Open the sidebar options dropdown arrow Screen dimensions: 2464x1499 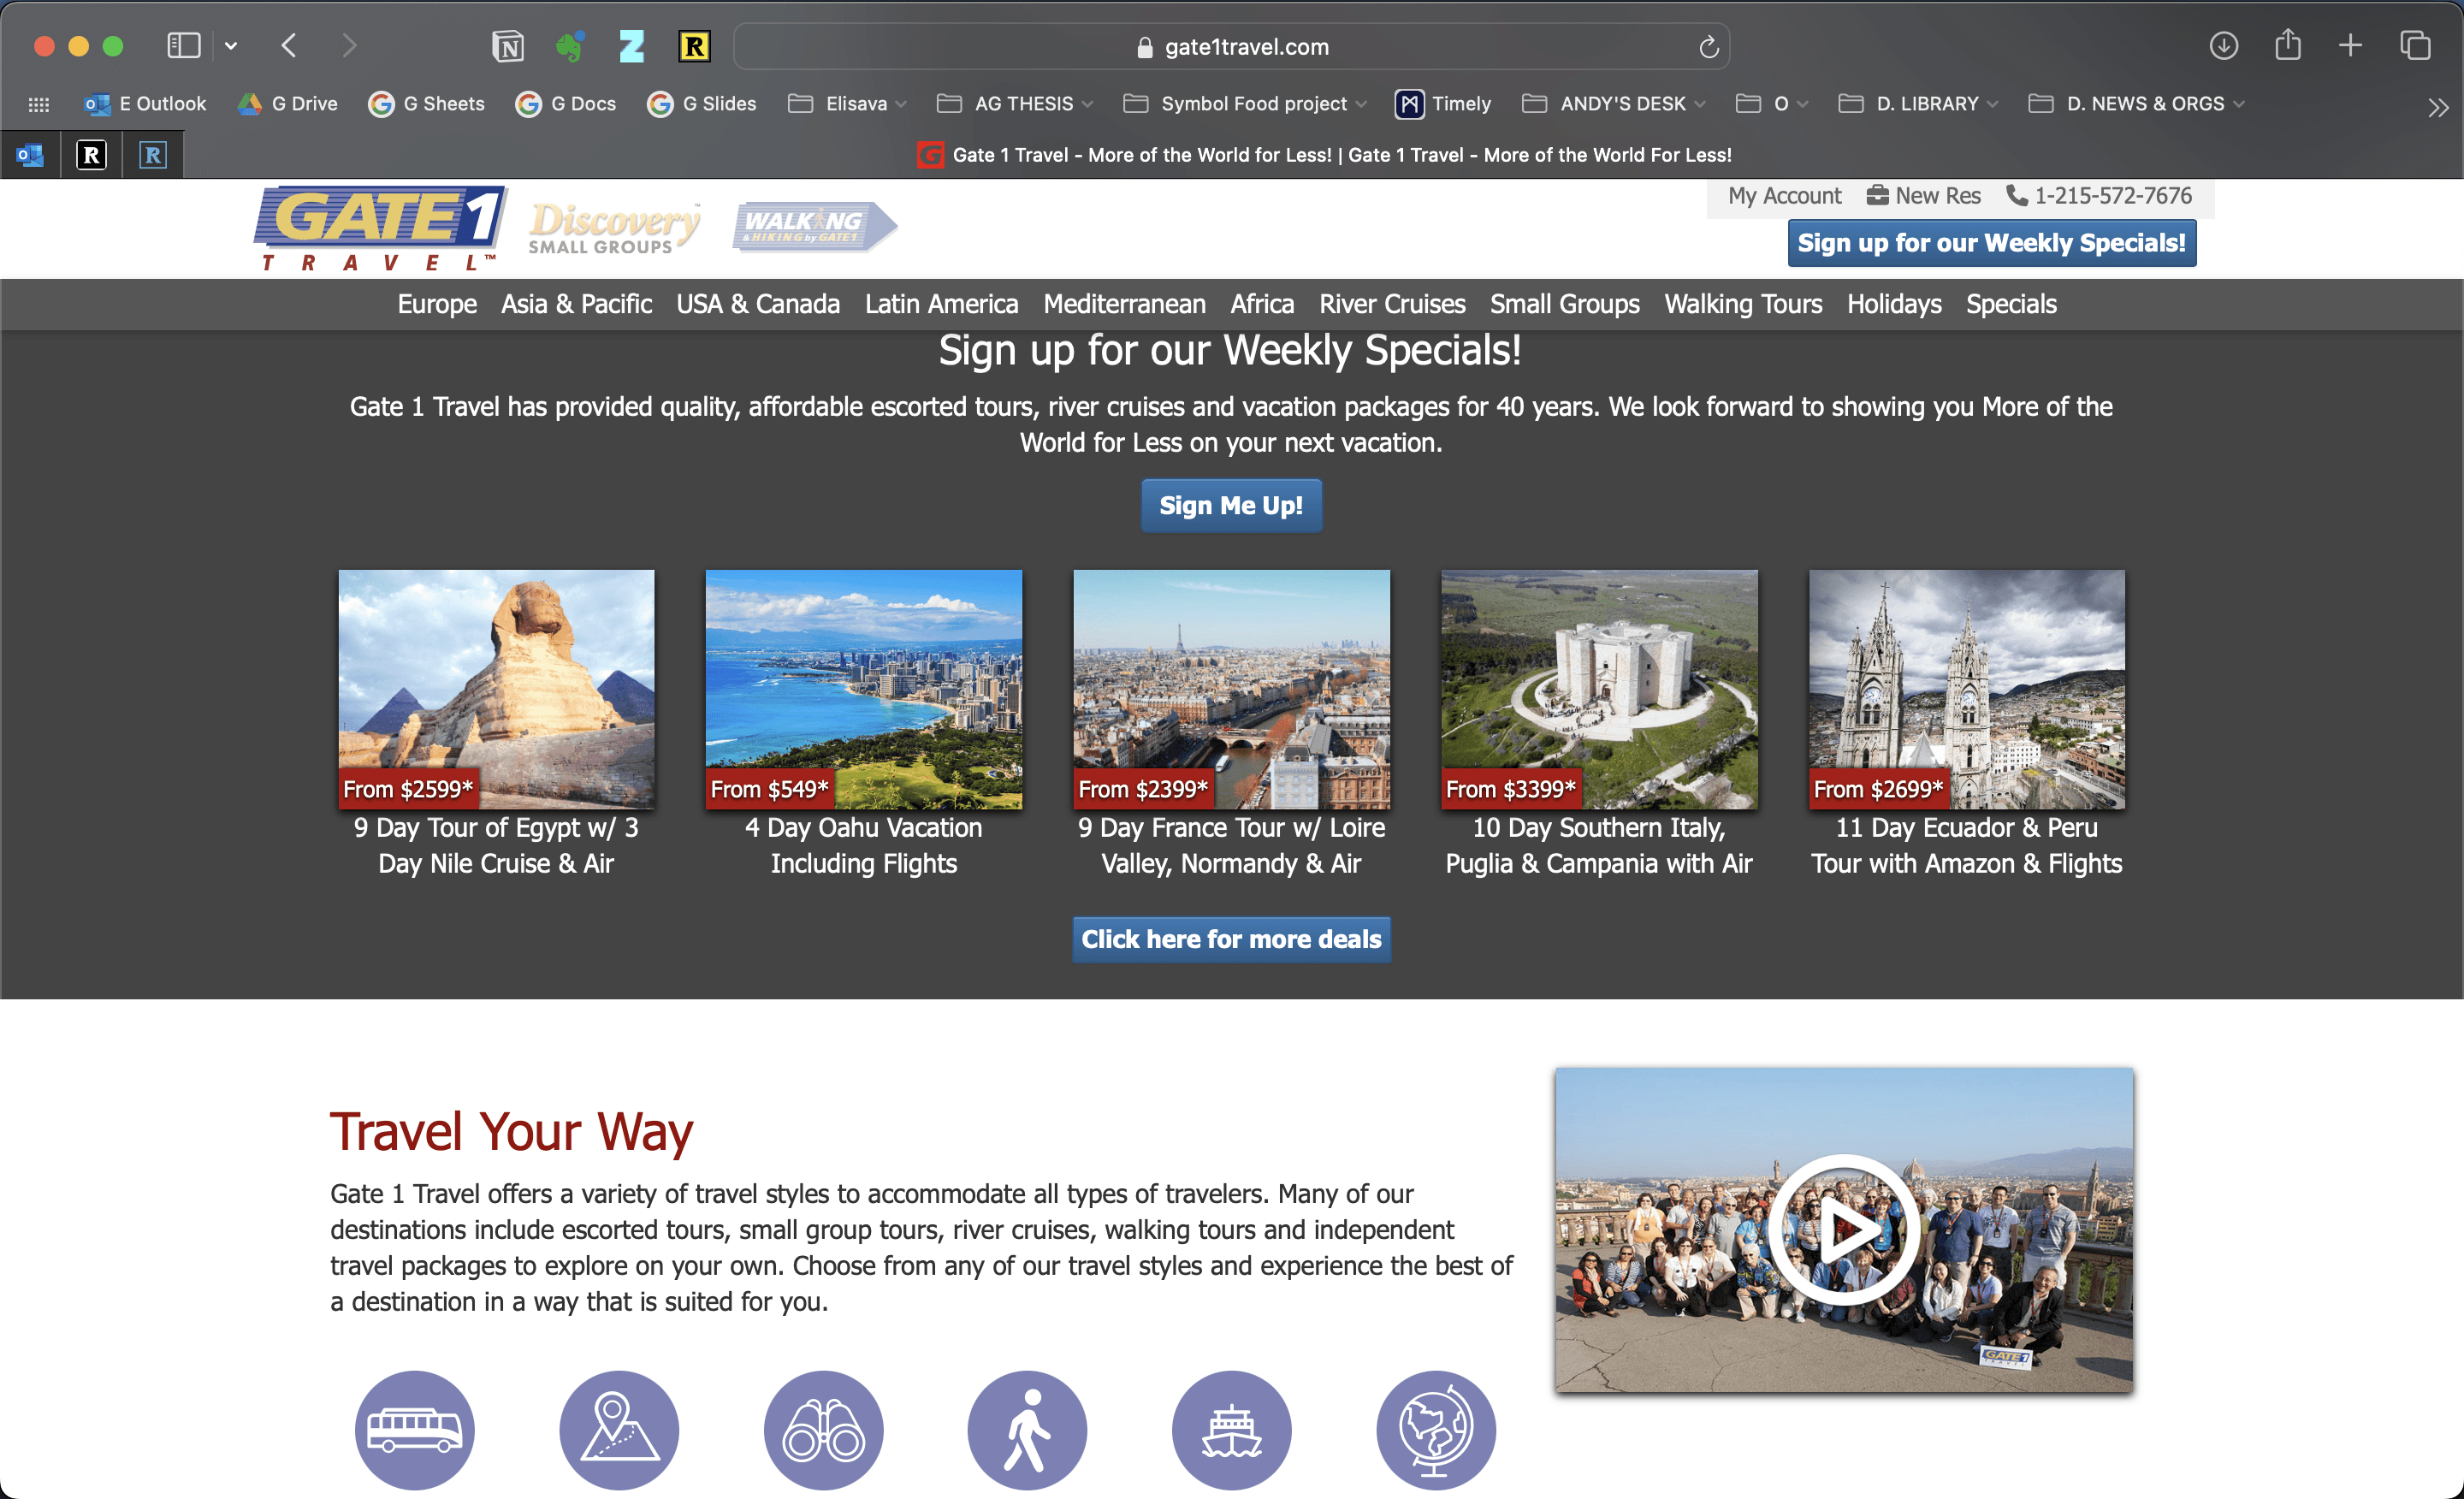pos(231,46)
